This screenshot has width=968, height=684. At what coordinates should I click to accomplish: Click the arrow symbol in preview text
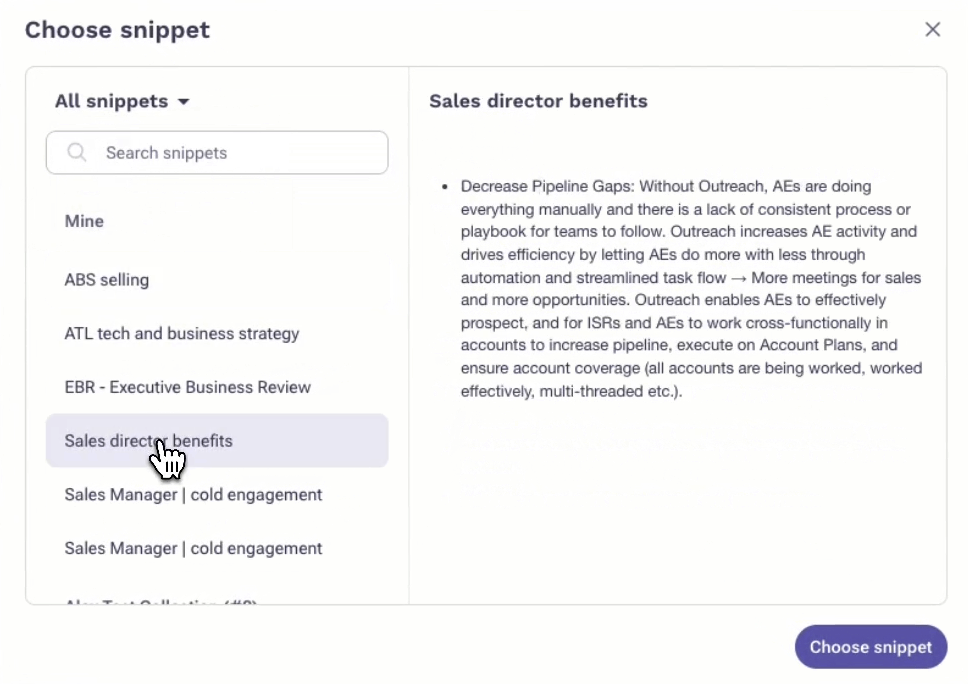pyautogui.click(x=739, y=278)
